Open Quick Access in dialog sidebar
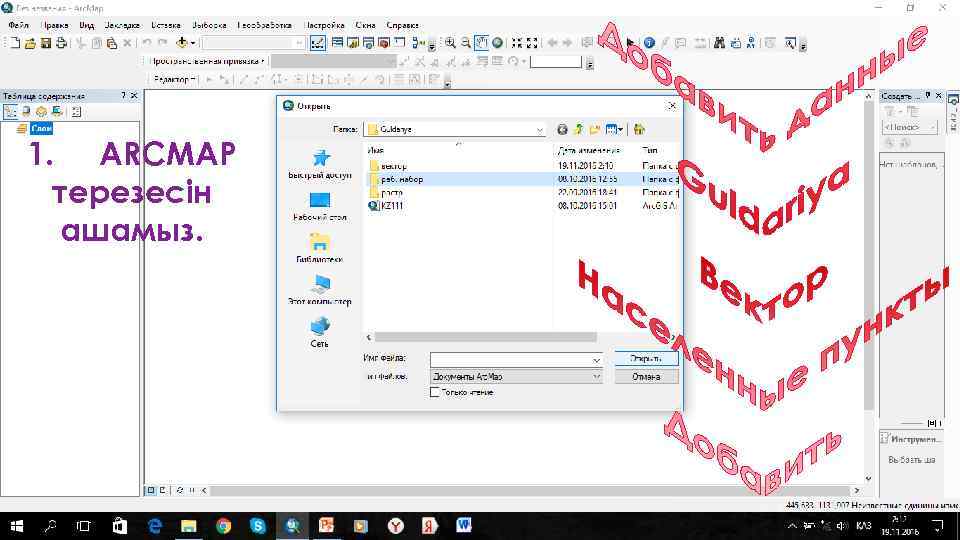The height and width of the screenshot is (540, 960). tap(320, 164)
